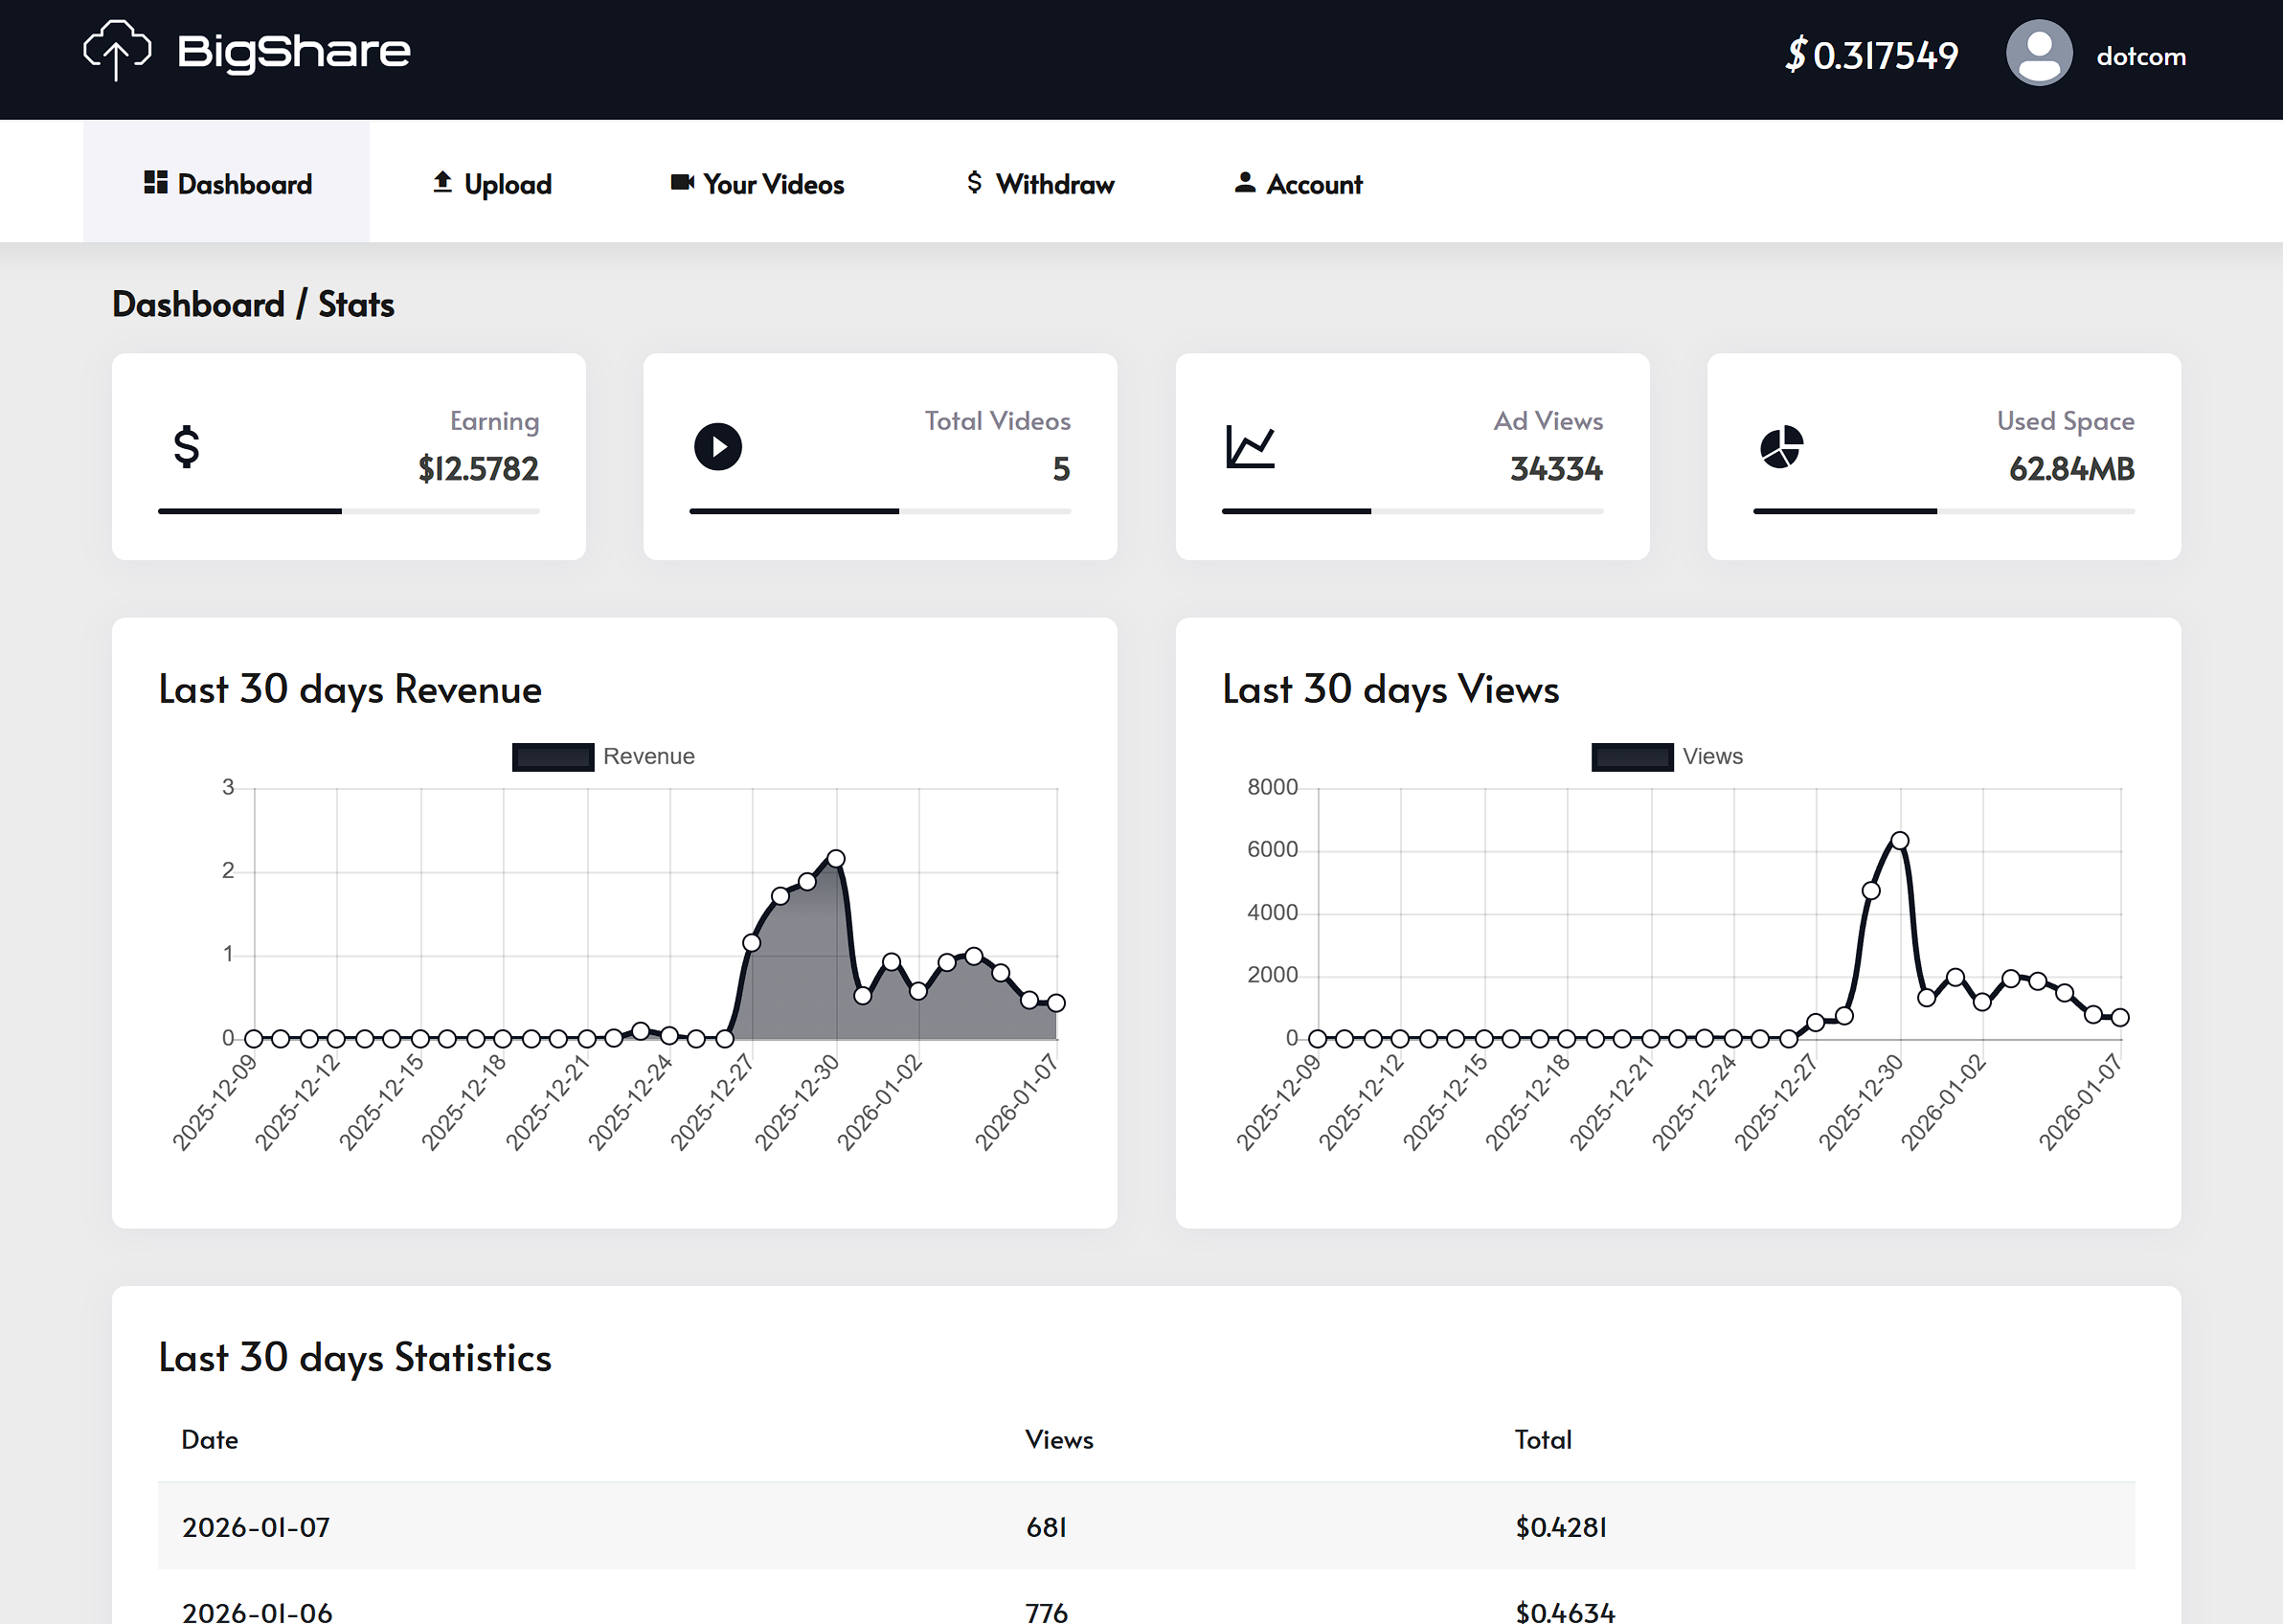The height and width of the screenshot is (1624, 2283).
Task: Click the Views legend label
Action: coord(1712,757)
